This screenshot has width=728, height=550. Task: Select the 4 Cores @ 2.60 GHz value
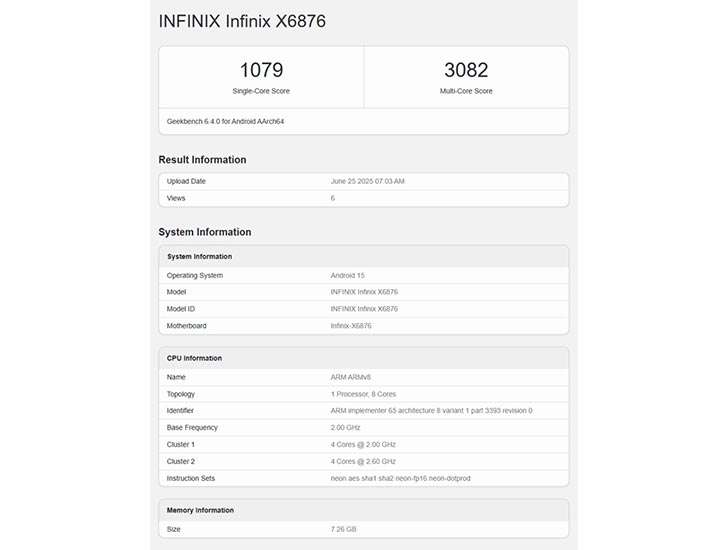(363, 461)
